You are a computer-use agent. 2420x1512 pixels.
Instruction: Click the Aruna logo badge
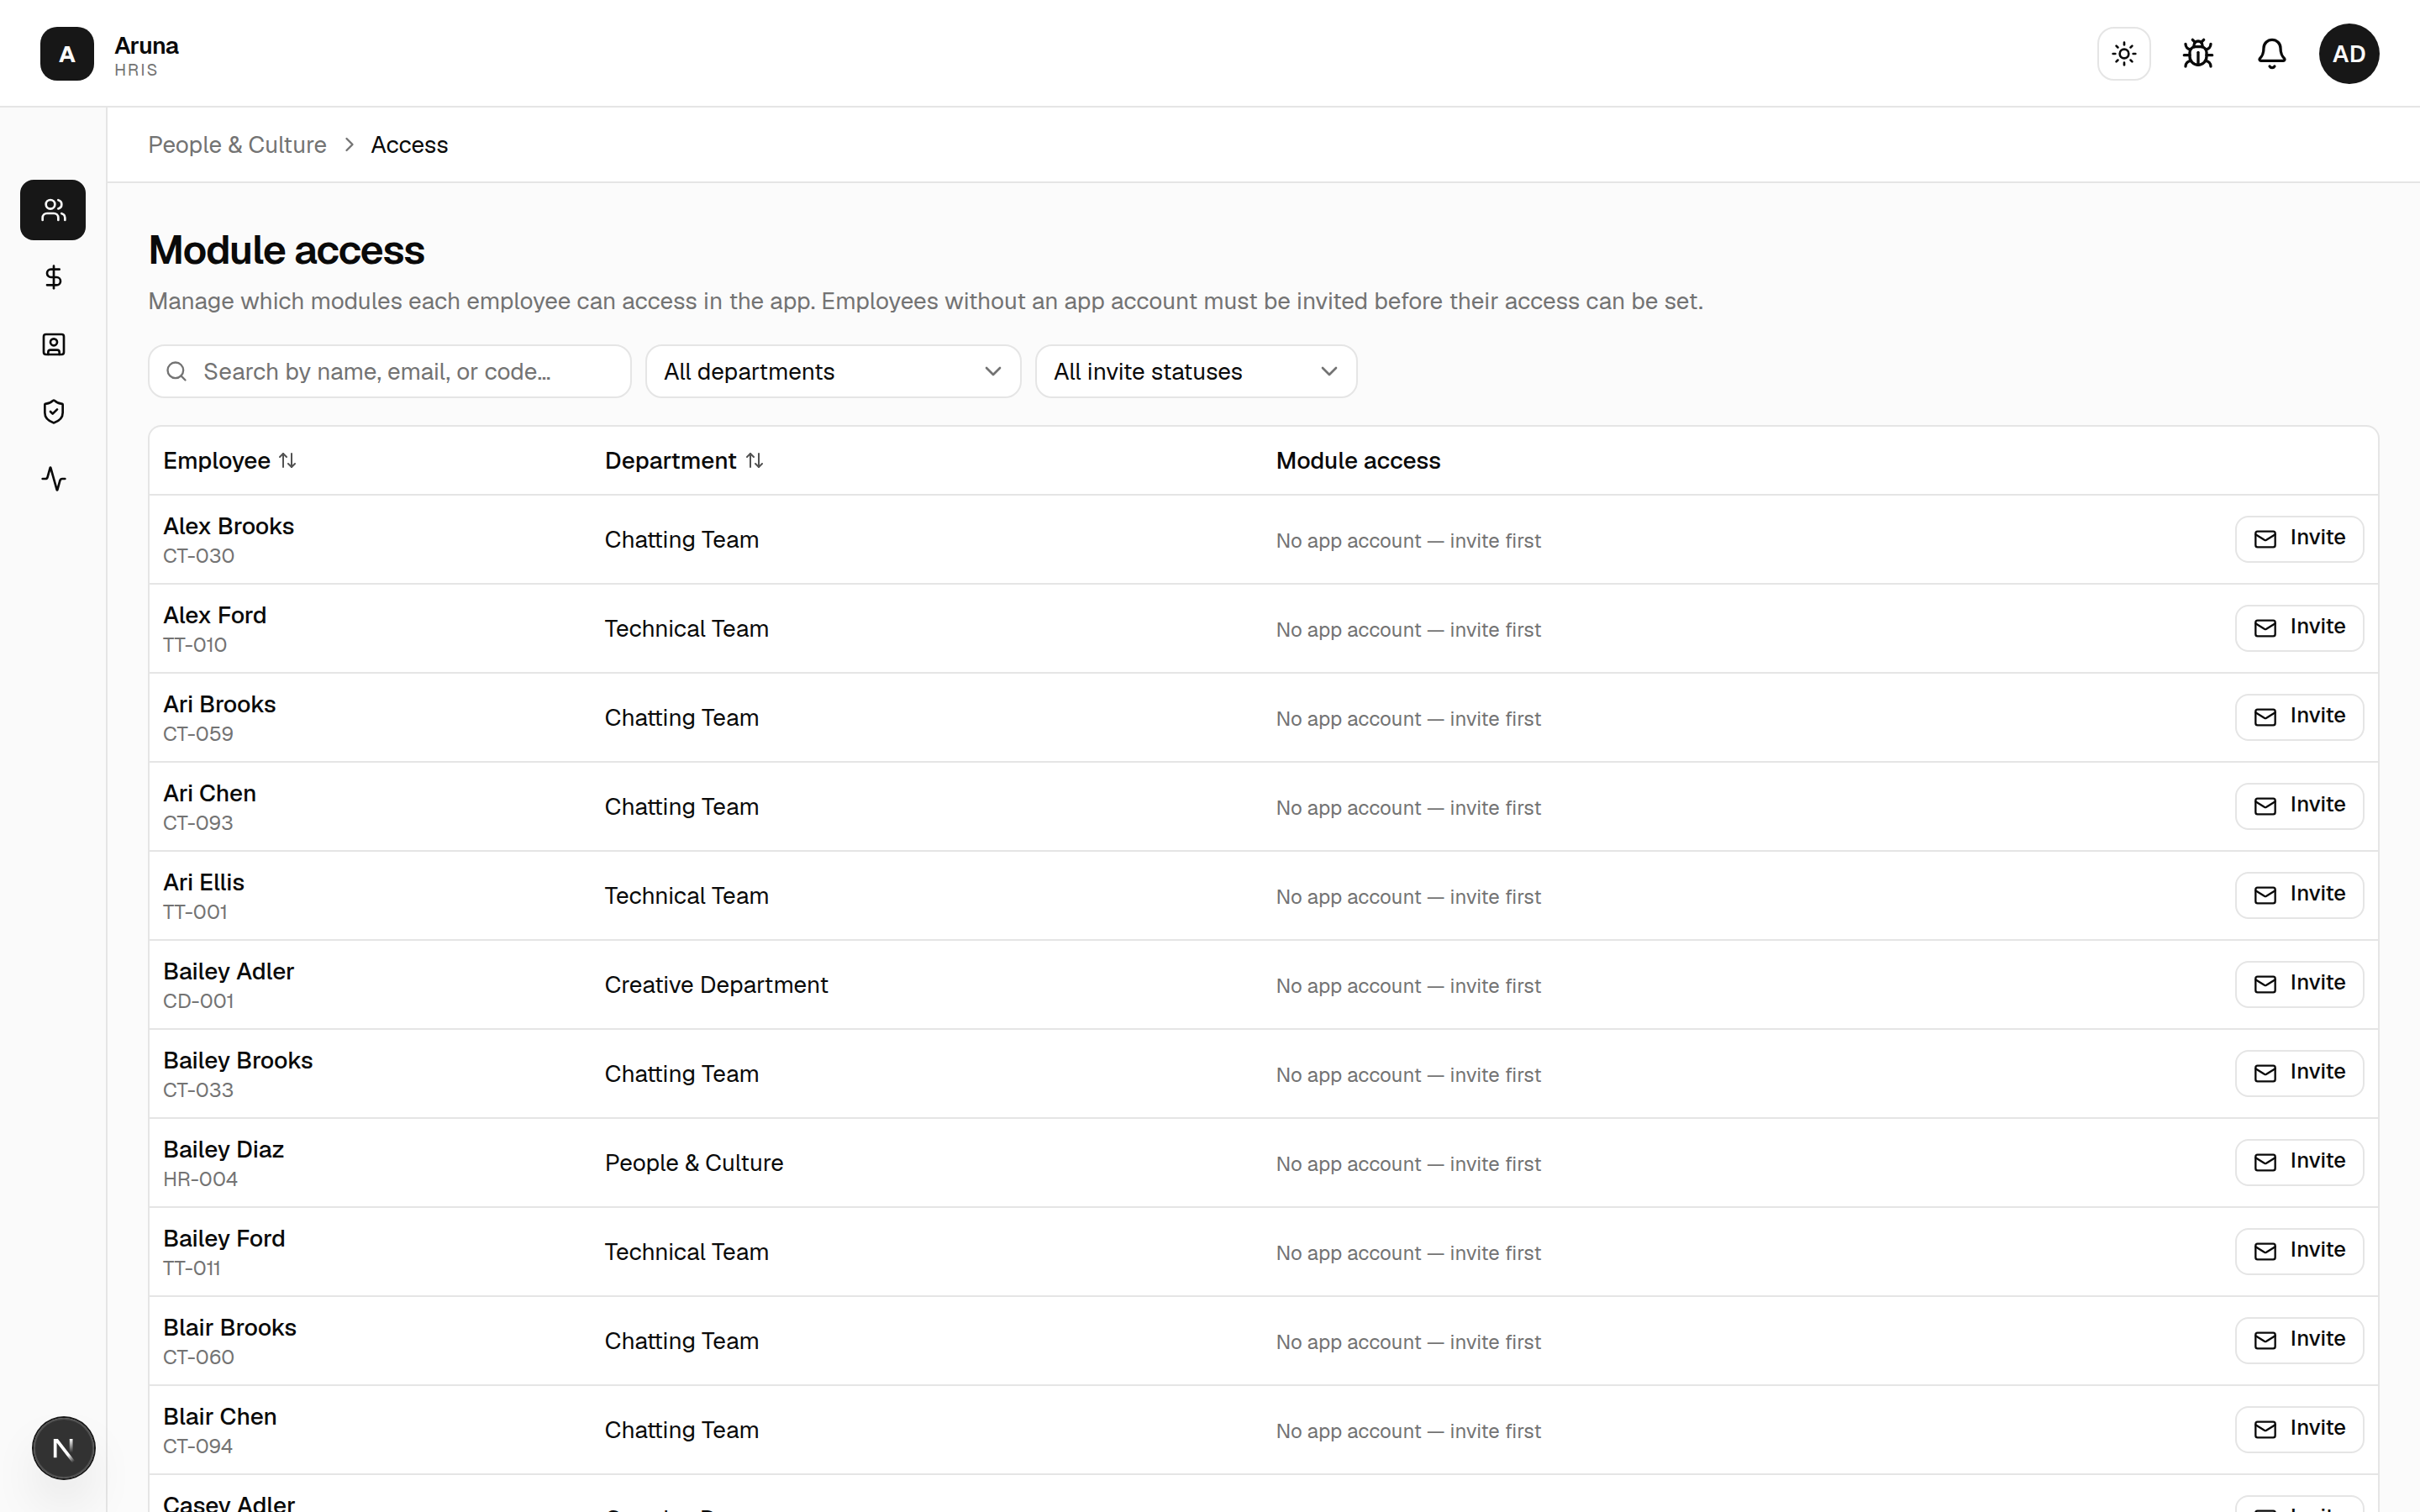pyautogui.click(x=67, y=54)
